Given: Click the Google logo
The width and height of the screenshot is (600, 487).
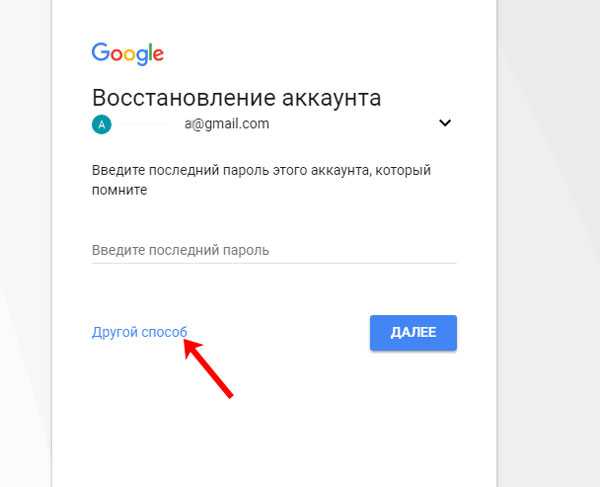Looking at the screenshot, I should click(128, 54).
